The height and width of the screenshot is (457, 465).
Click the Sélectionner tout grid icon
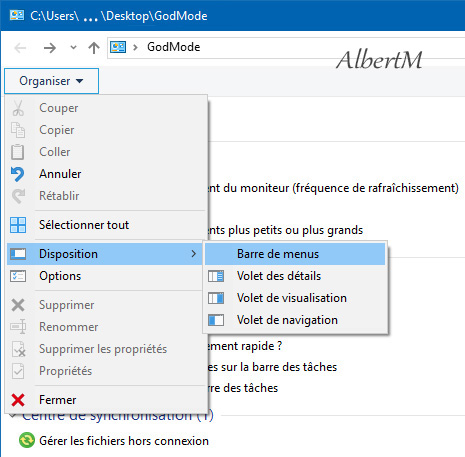click(x=18, y=225)
